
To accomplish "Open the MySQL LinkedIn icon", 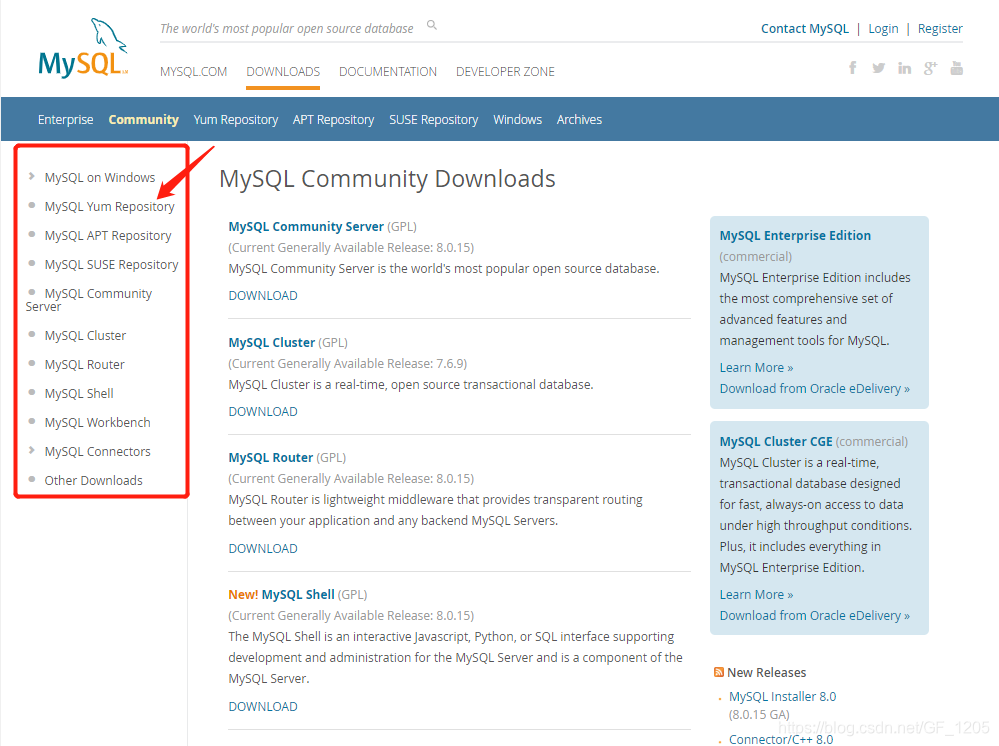I will (905, 68).
